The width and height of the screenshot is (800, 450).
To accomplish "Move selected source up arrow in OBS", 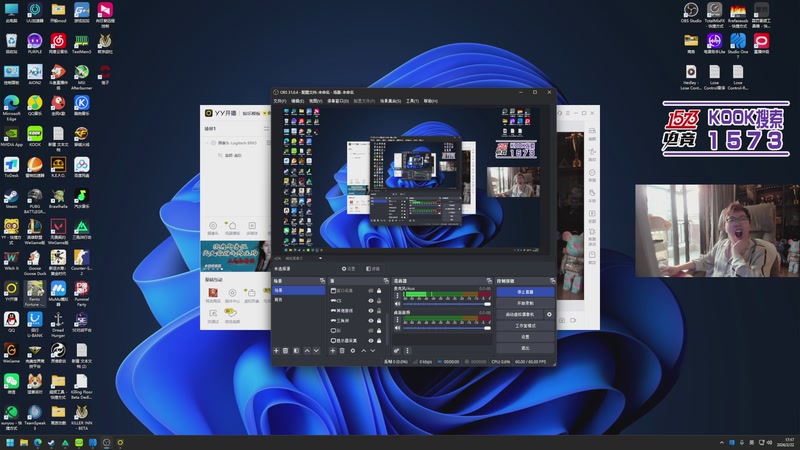I will (364, 351).
